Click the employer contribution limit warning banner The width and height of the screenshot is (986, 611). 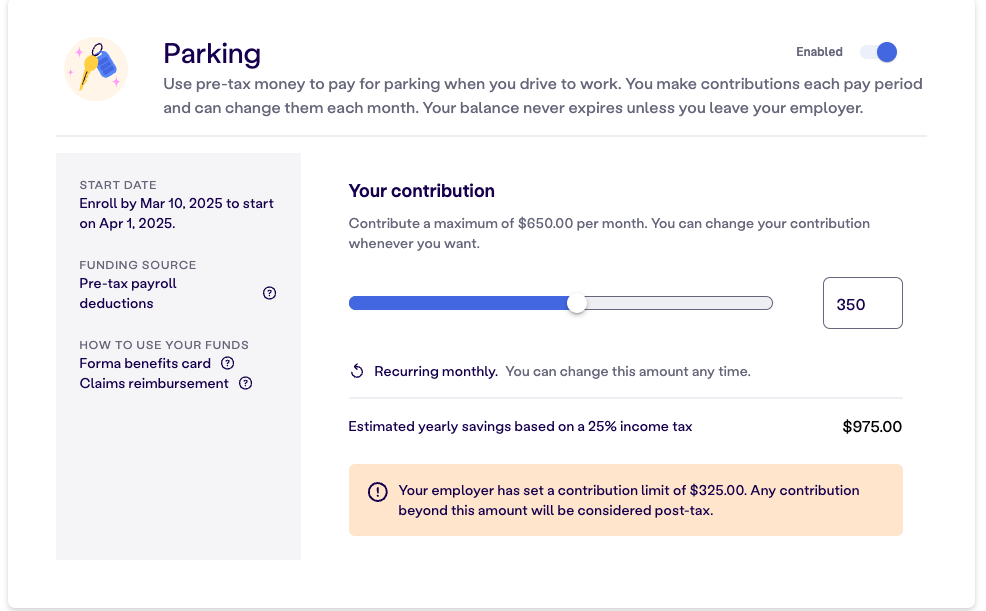coord(626,500)
